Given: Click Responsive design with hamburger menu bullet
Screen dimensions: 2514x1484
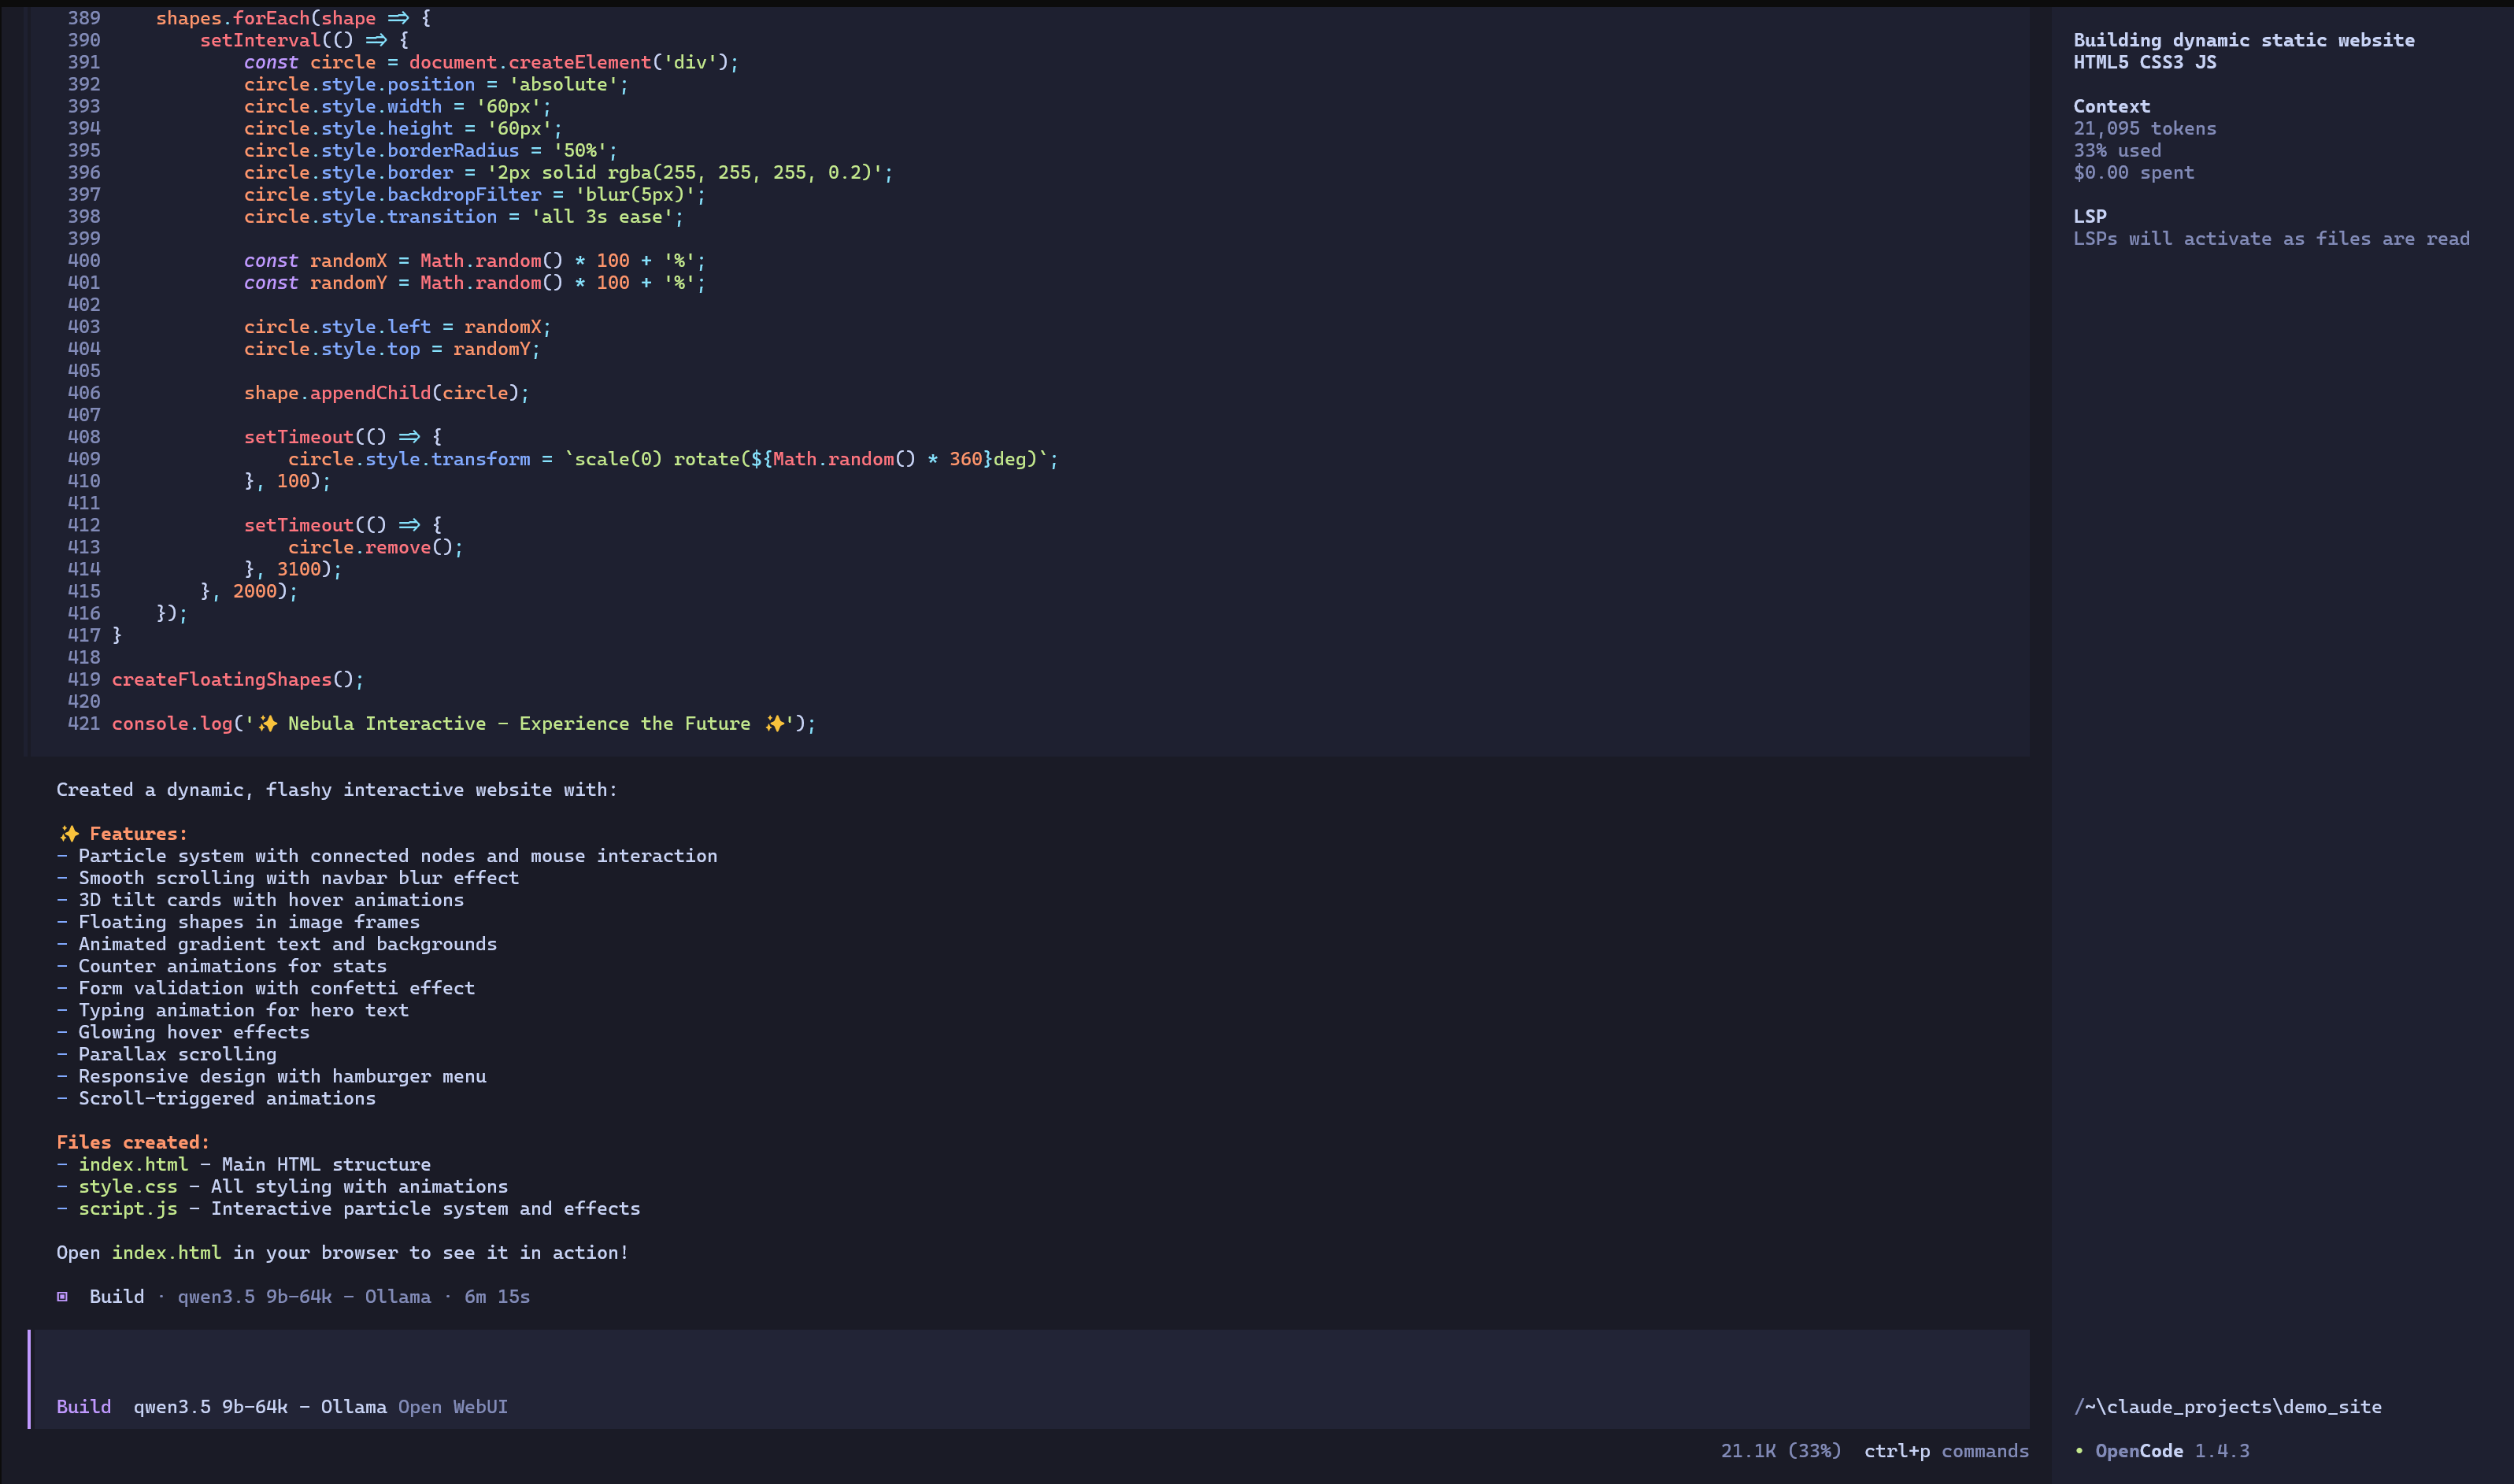Looking at the screenshot, I should (271, 1076).
